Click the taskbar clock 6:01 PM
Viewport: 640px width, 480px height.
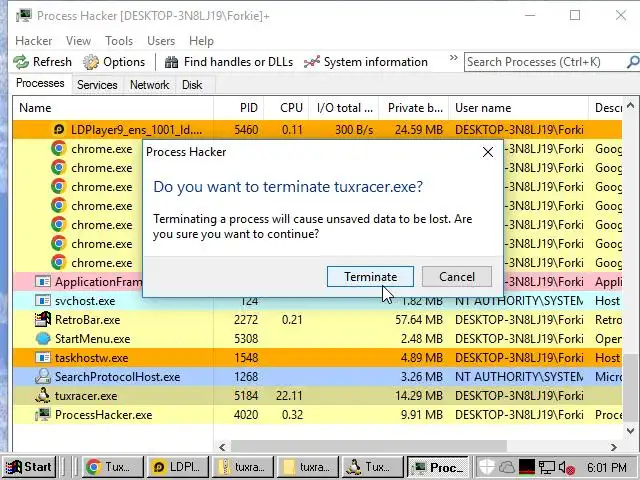[x=607, y=467]
